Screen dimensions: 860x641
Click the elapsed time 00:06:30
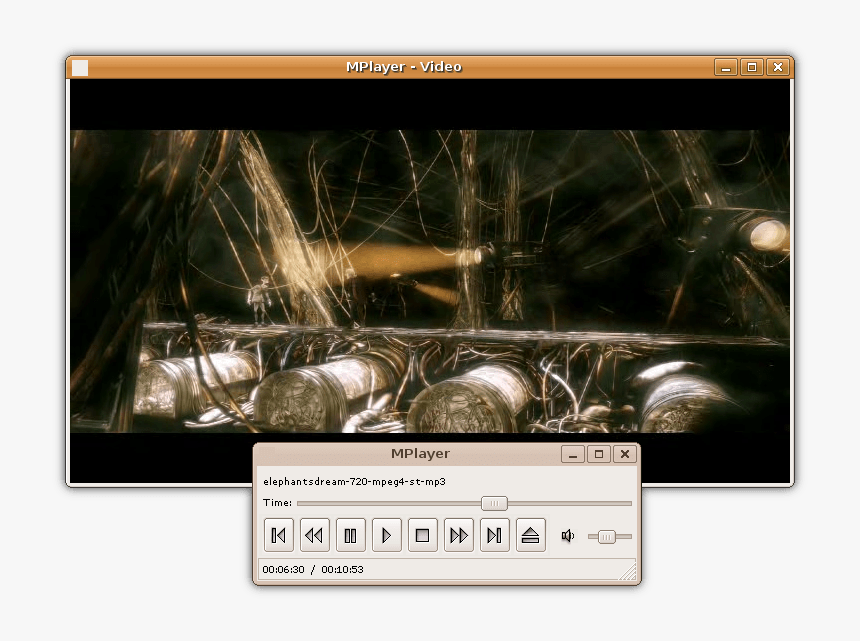[283, 570]
